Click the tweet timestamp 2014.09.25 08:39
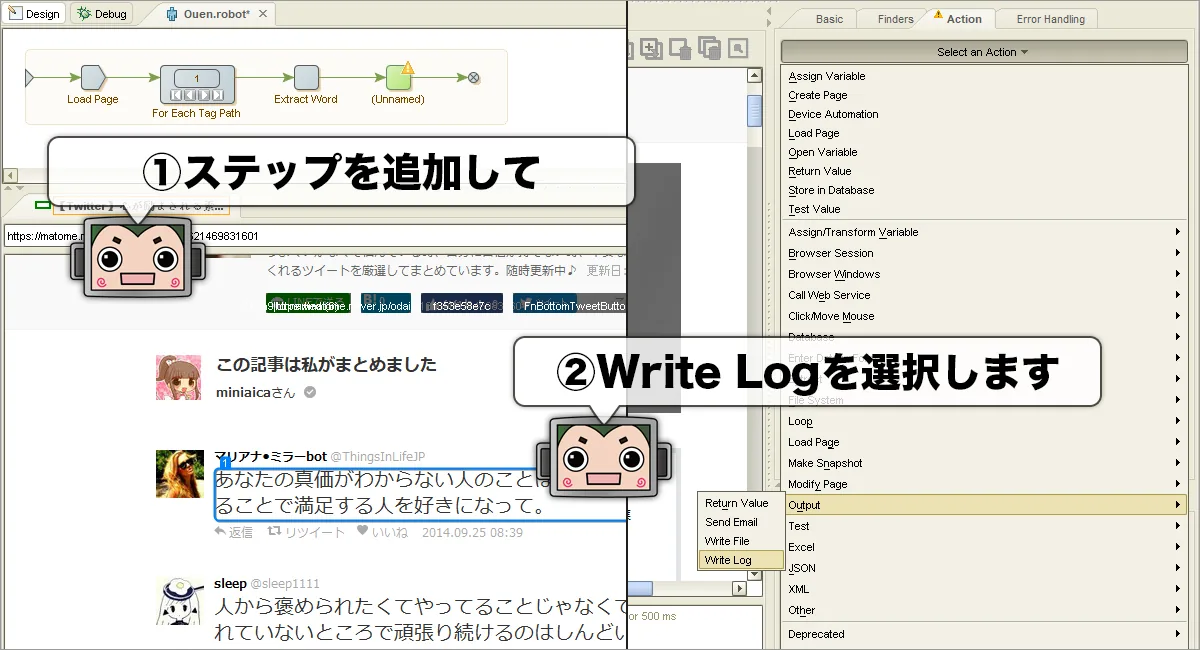 [x=472, y=532]
